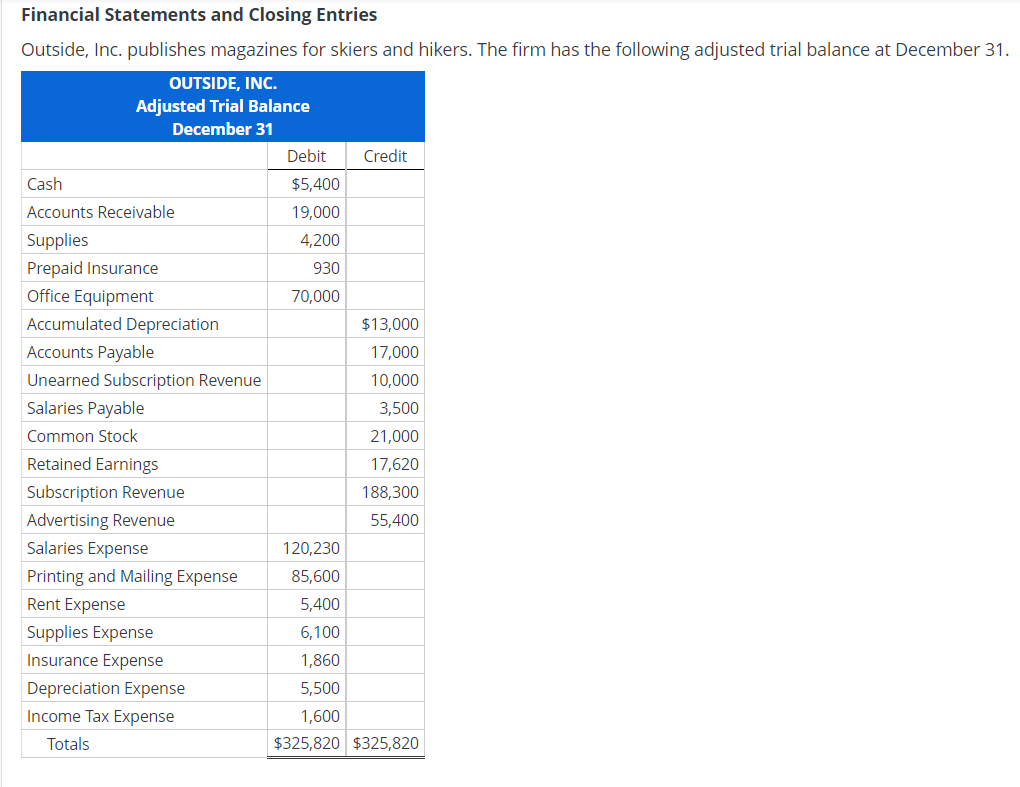
Task: Click the Accumulated Depreciation label
Action: 122,324
